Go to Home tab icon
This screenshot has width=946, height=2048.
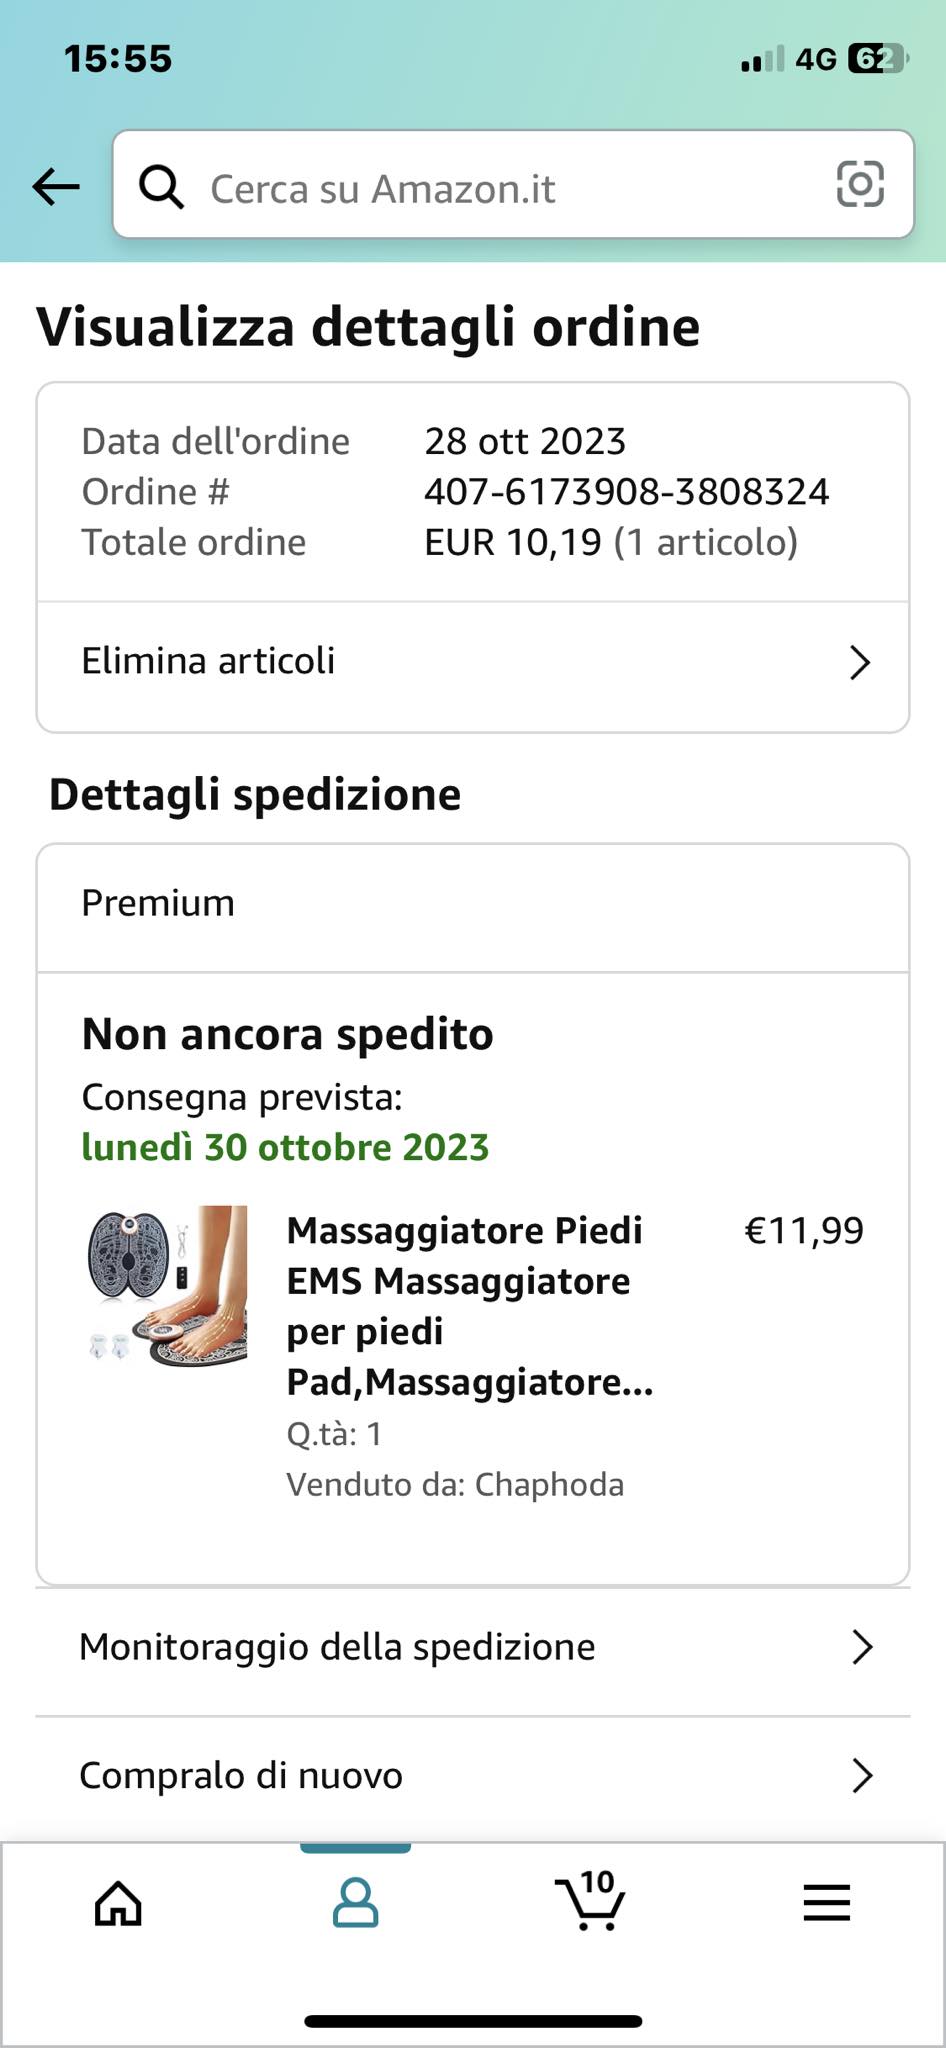[x=118, y=1903]
